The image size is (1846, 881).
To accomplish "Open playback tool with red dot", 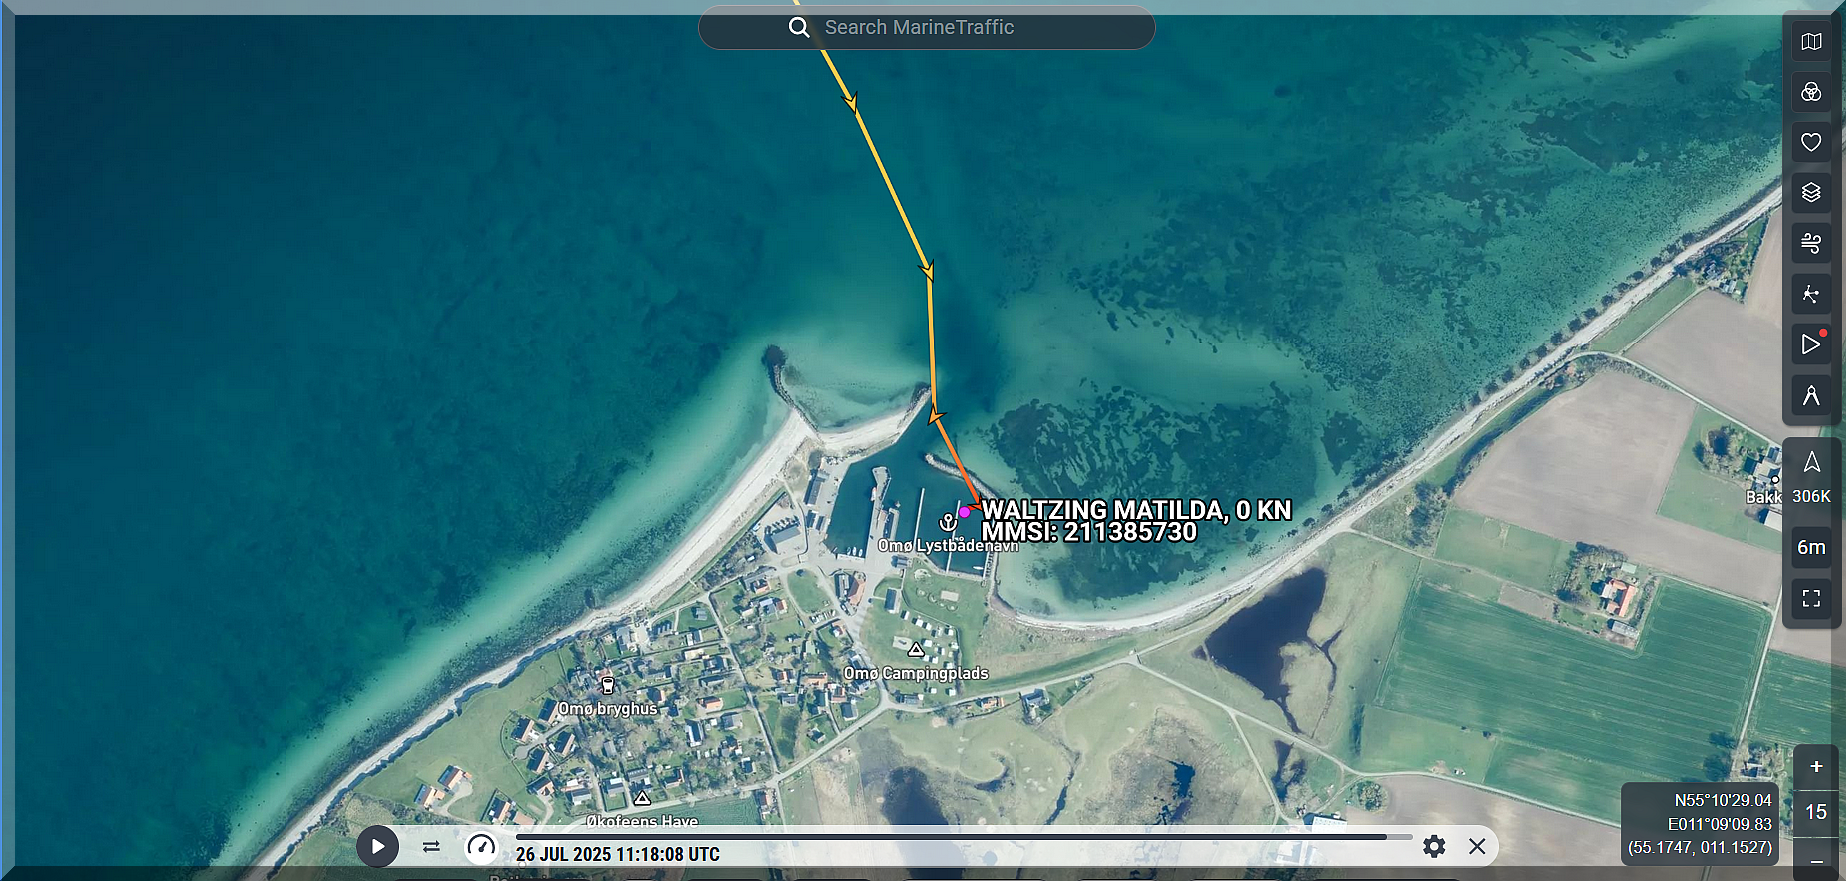I will (1811, 344).
